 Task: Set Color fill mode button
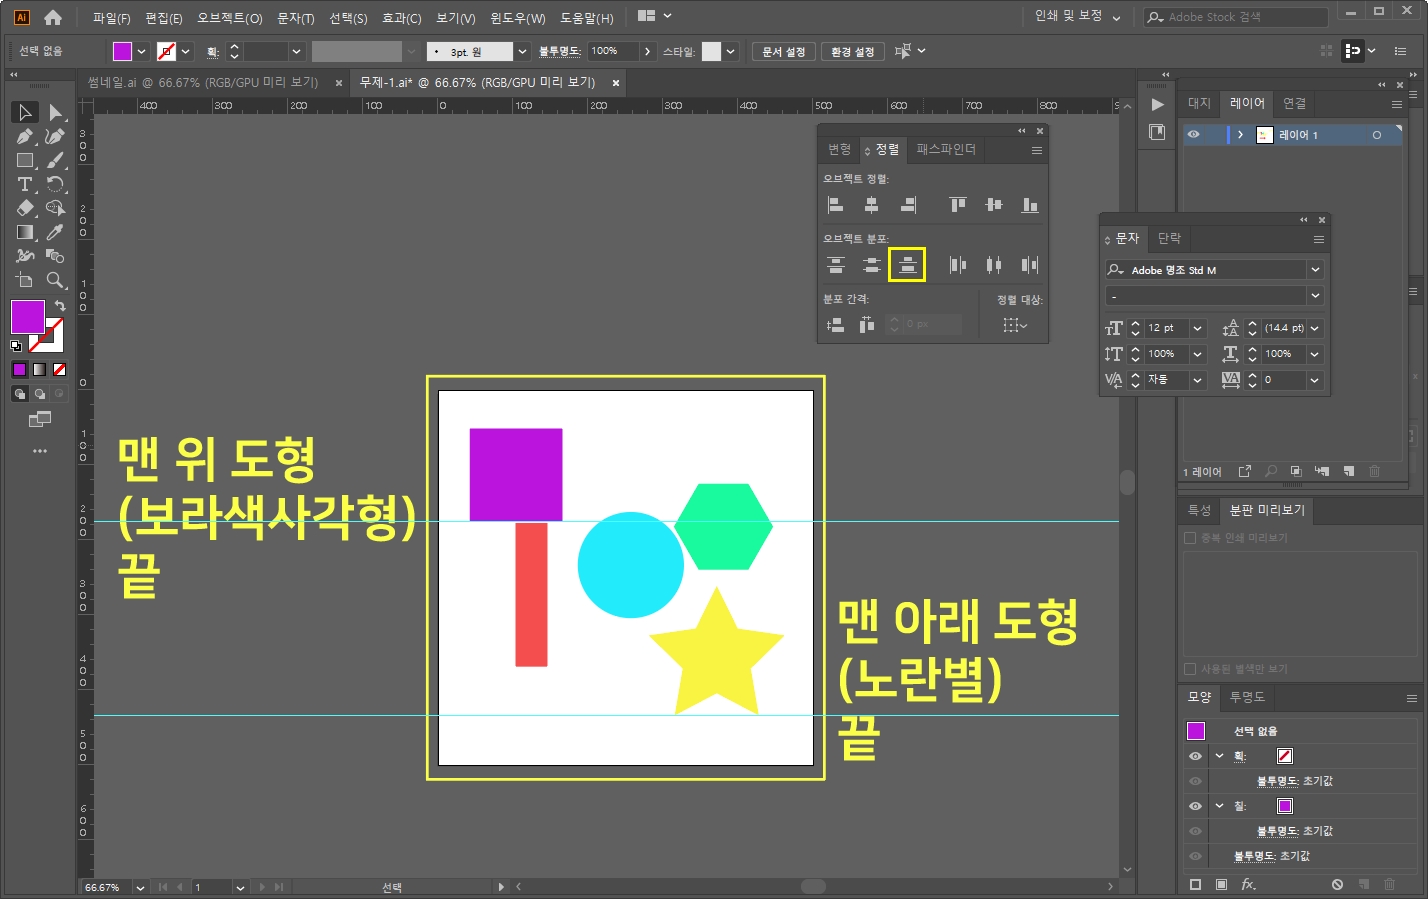[x=19, y=369]
